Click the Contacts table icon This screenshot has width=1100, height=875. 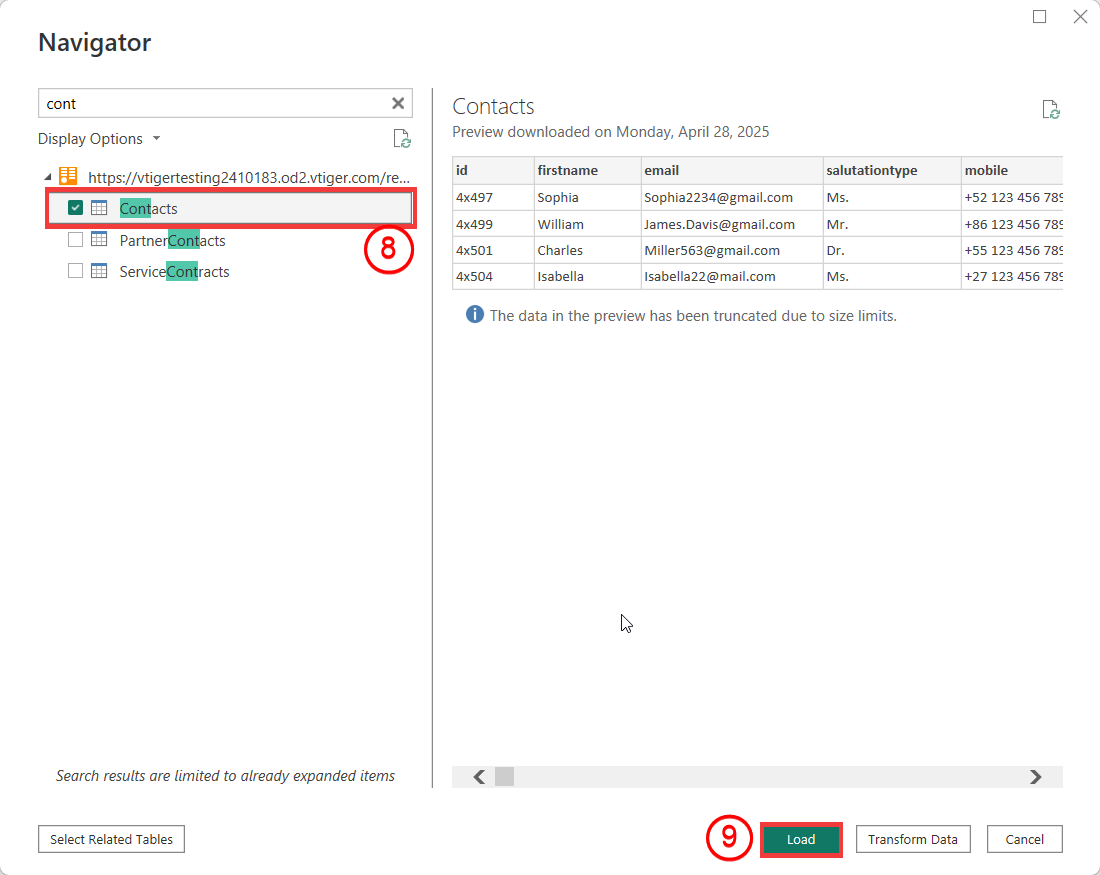point(99,208)
